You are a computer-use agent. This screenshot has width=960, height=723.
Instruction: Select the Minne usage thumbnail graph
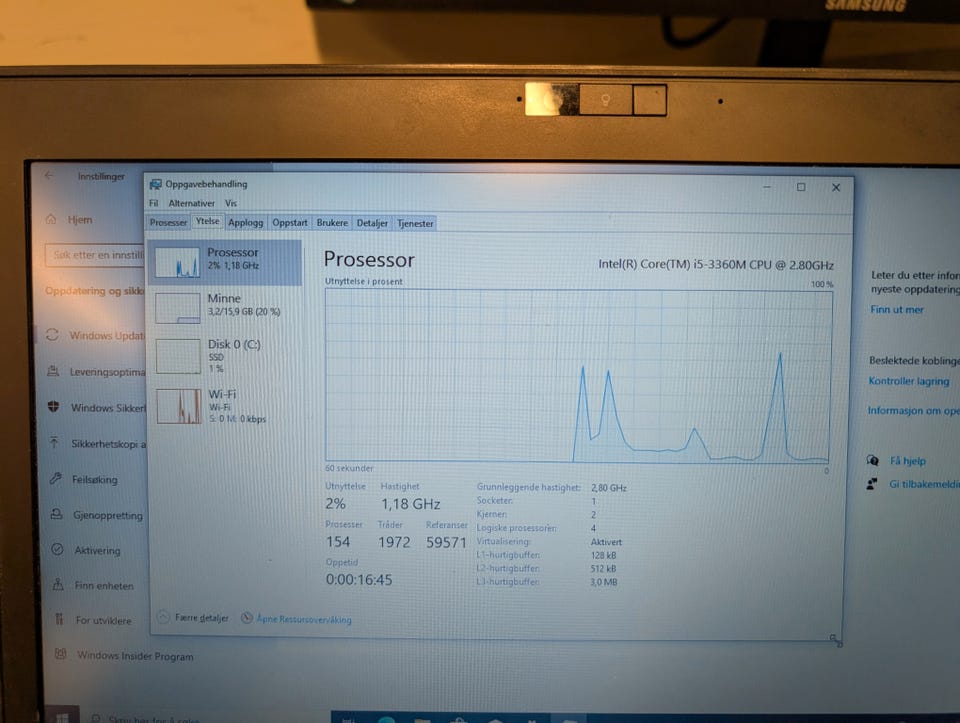coord(178,308)
